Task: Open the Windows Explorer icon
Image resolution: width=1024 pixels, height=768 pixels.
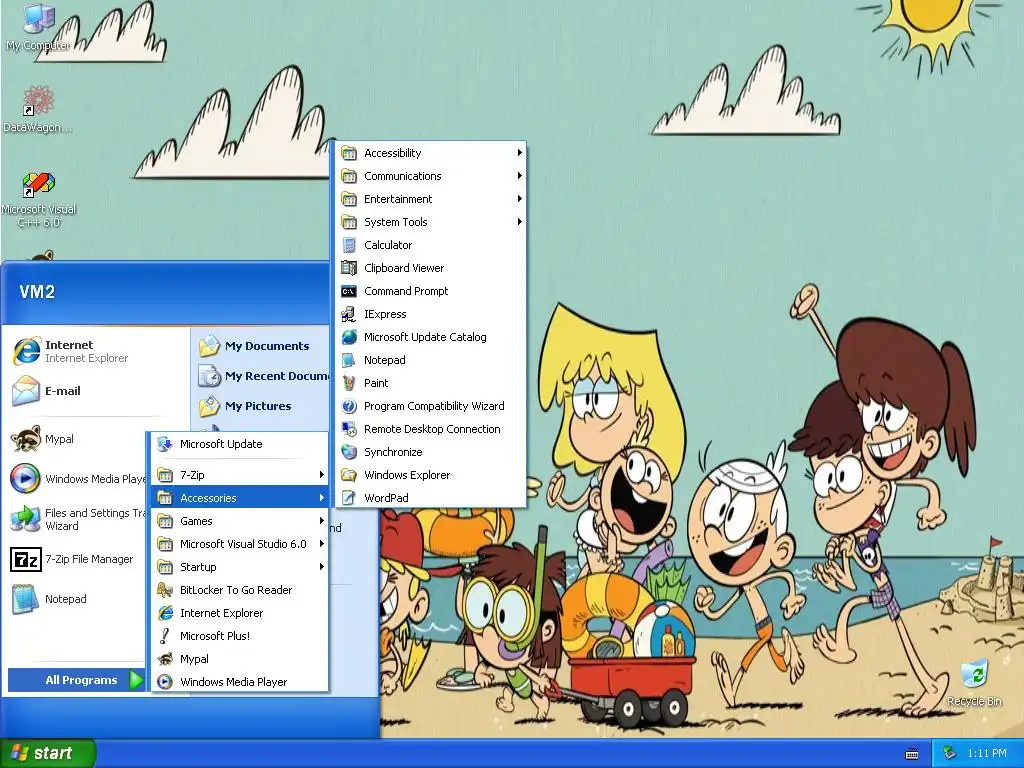Action: [349, 475]
